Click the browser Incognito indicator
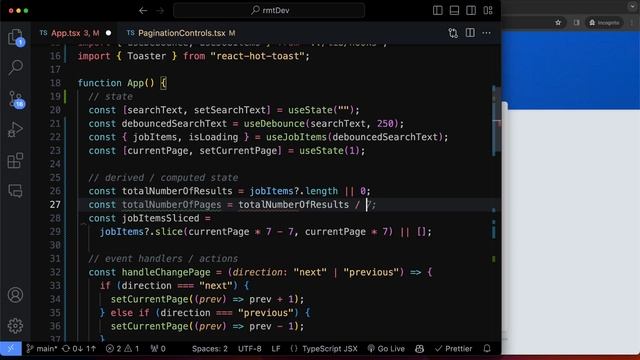640x360 pixels. 604,23
